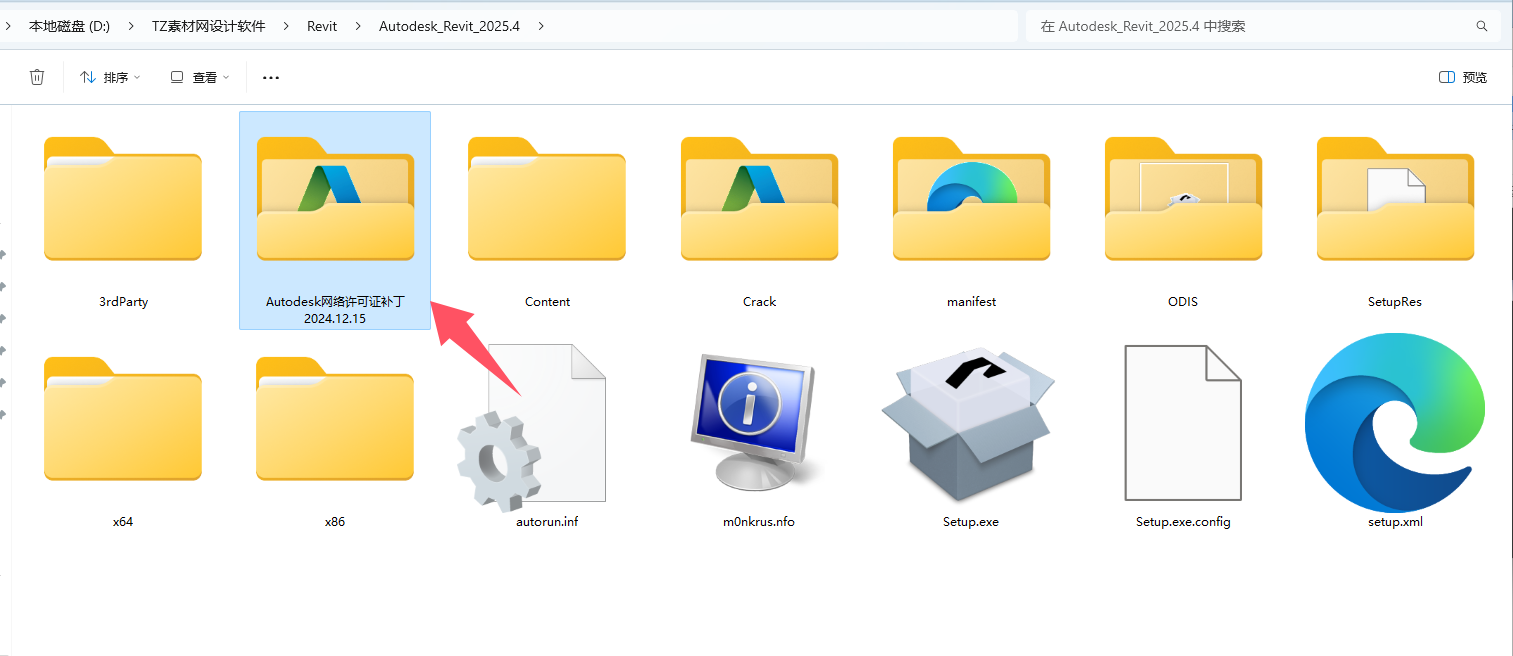Click the setup.xml file name label
This screenshot has height=656, width=1513.
tap(1395, 521)
